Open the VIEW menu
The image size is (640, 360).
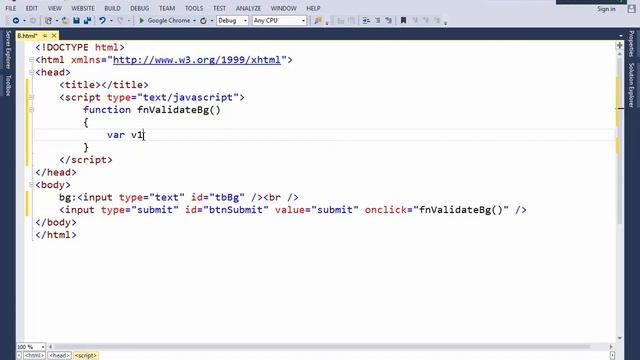pos(55,8)
